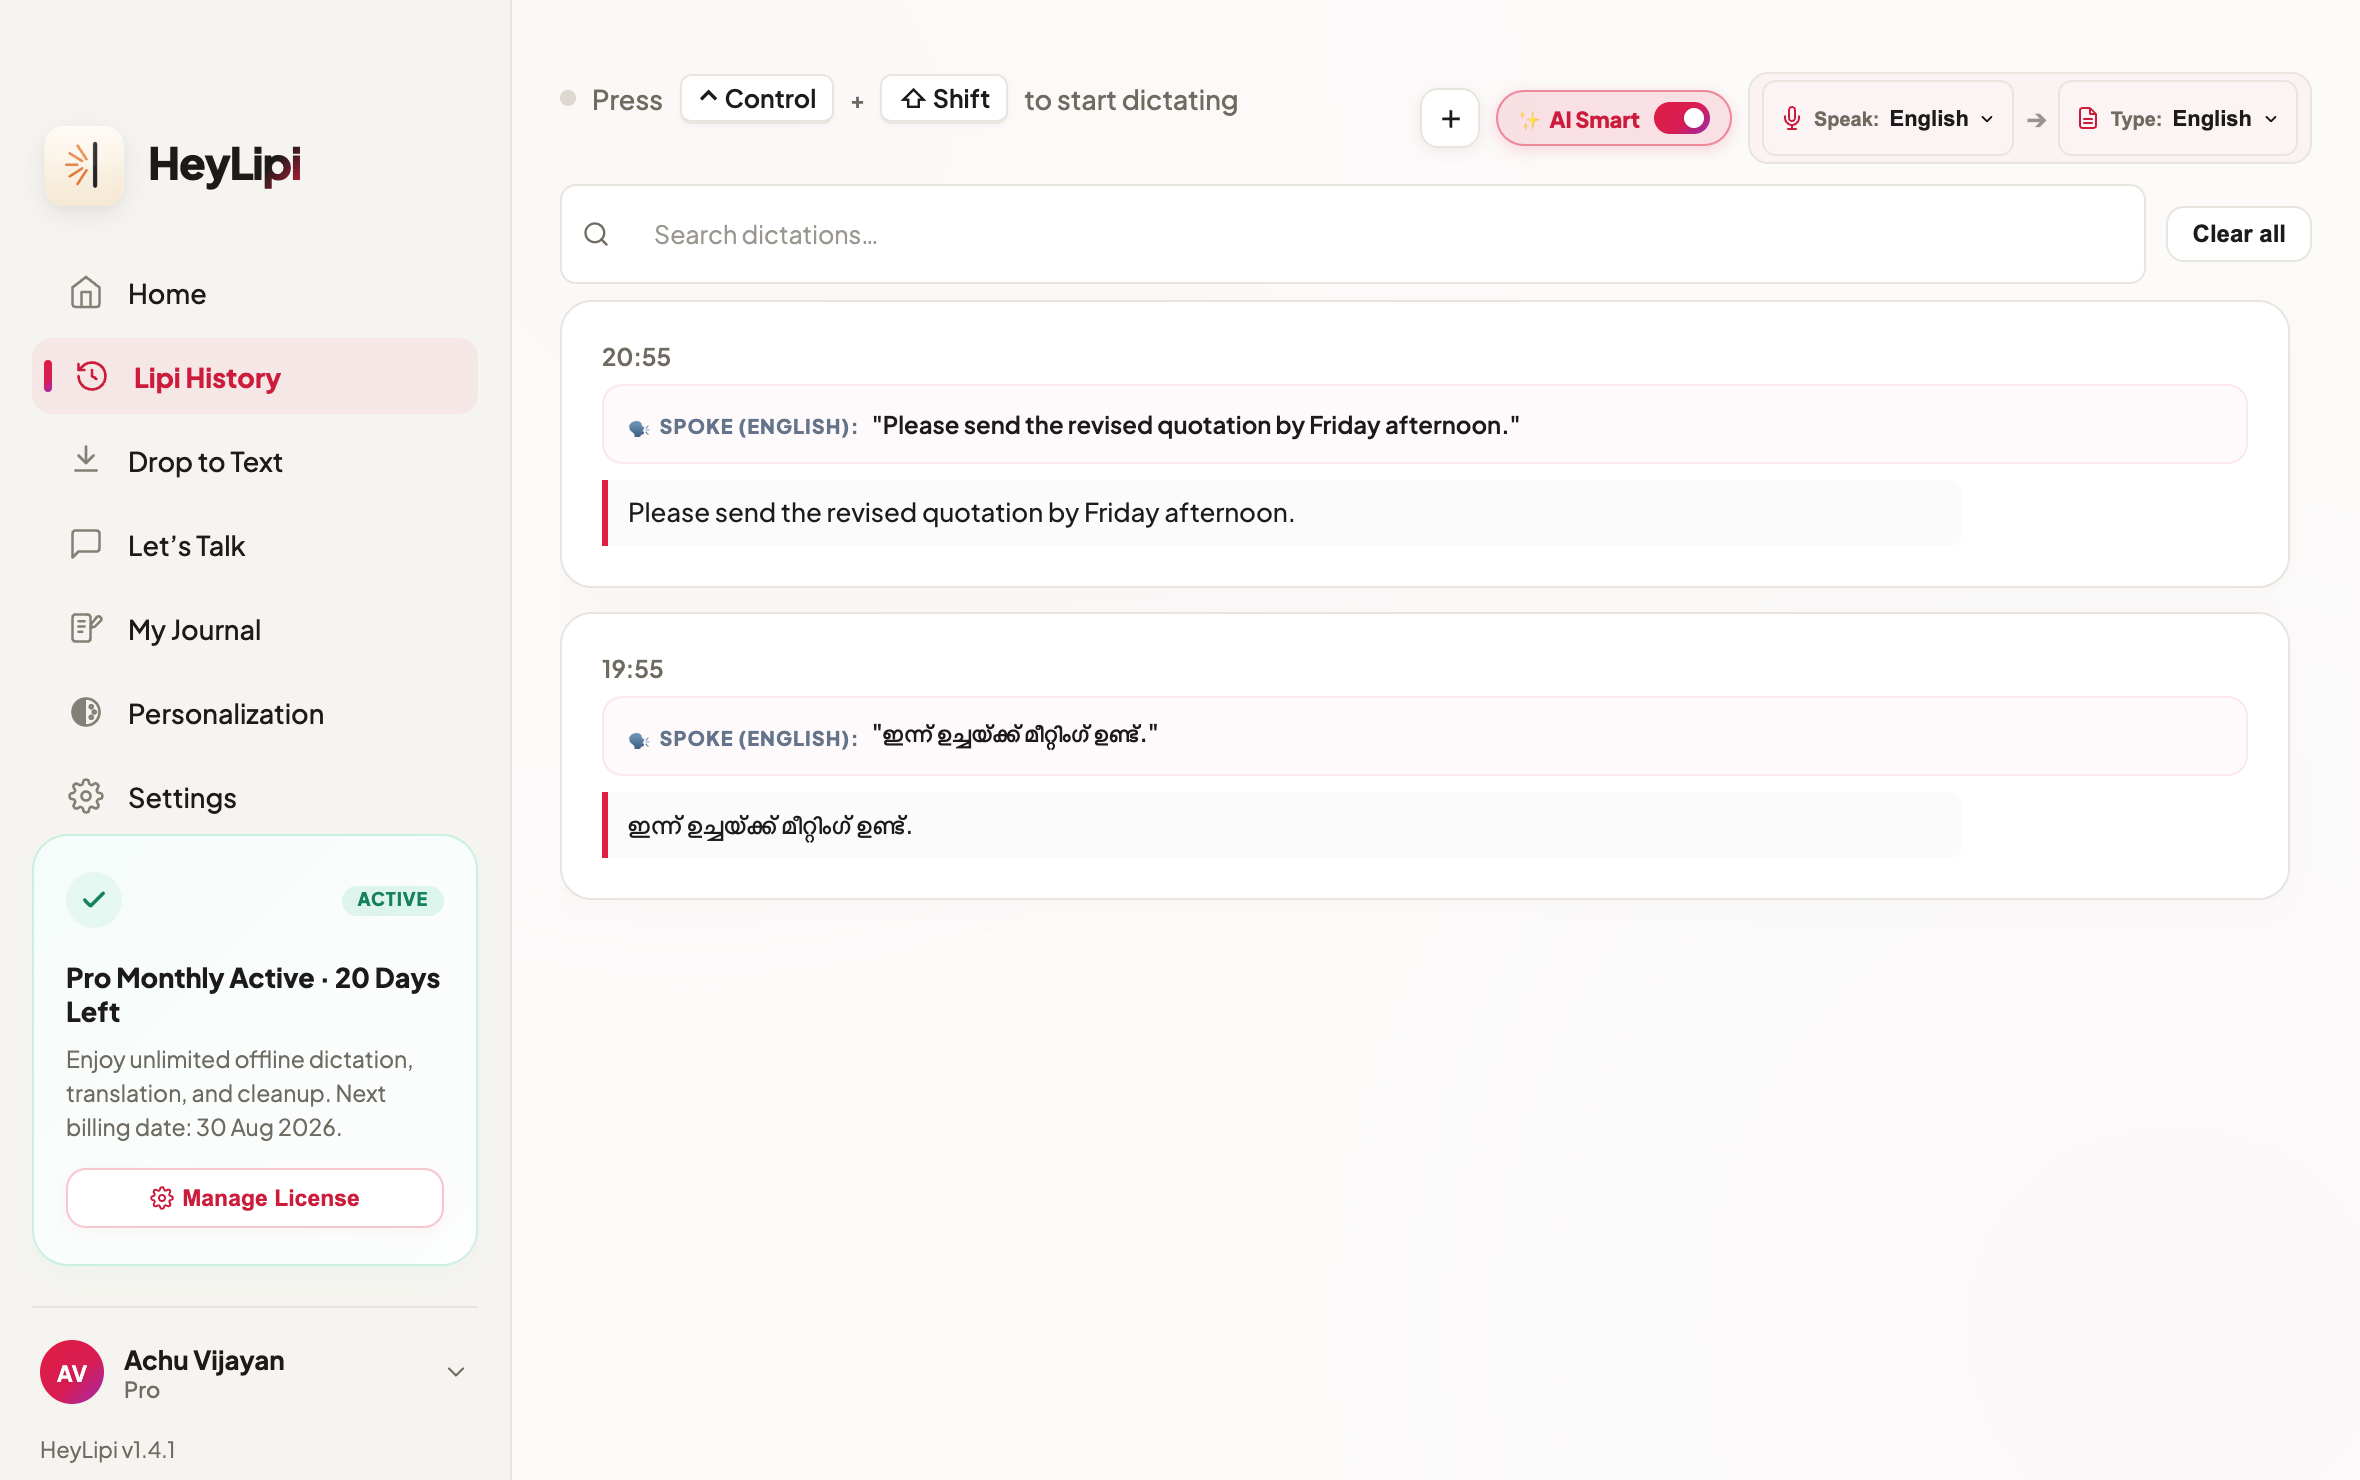This screenshot has height=1480, width=2360.
Task: Go to Home page
Action: click(x=255, y=294)
